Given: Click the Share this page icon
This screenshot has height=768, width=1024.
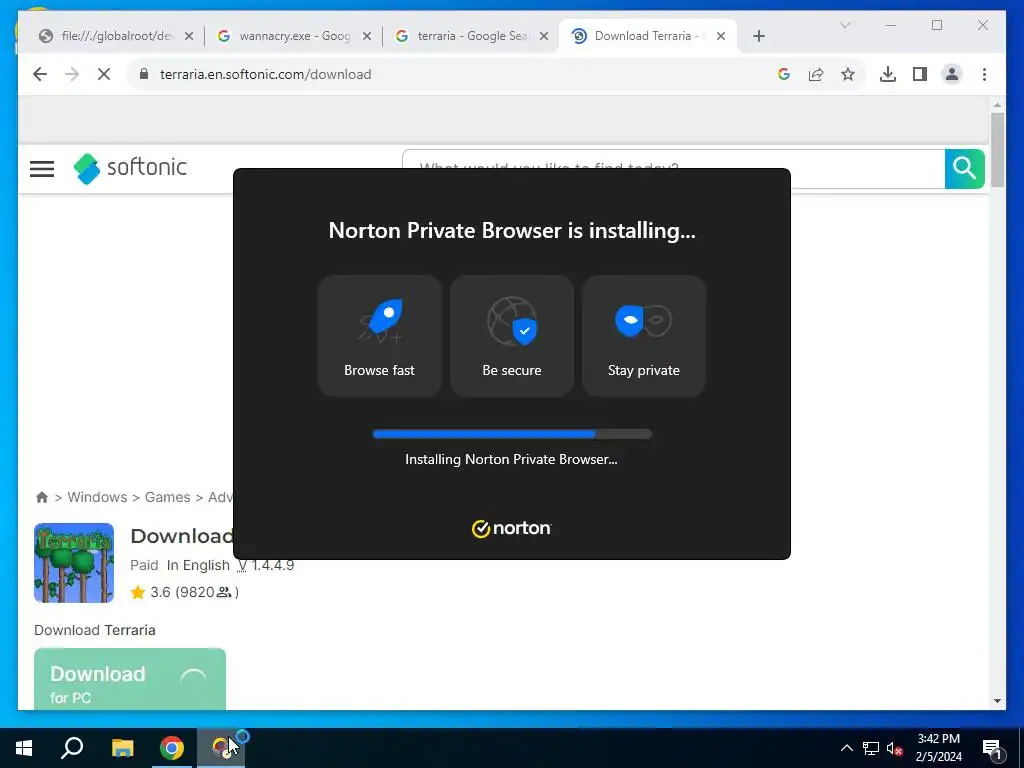Looking at the screenshot, I should [816, 74].
